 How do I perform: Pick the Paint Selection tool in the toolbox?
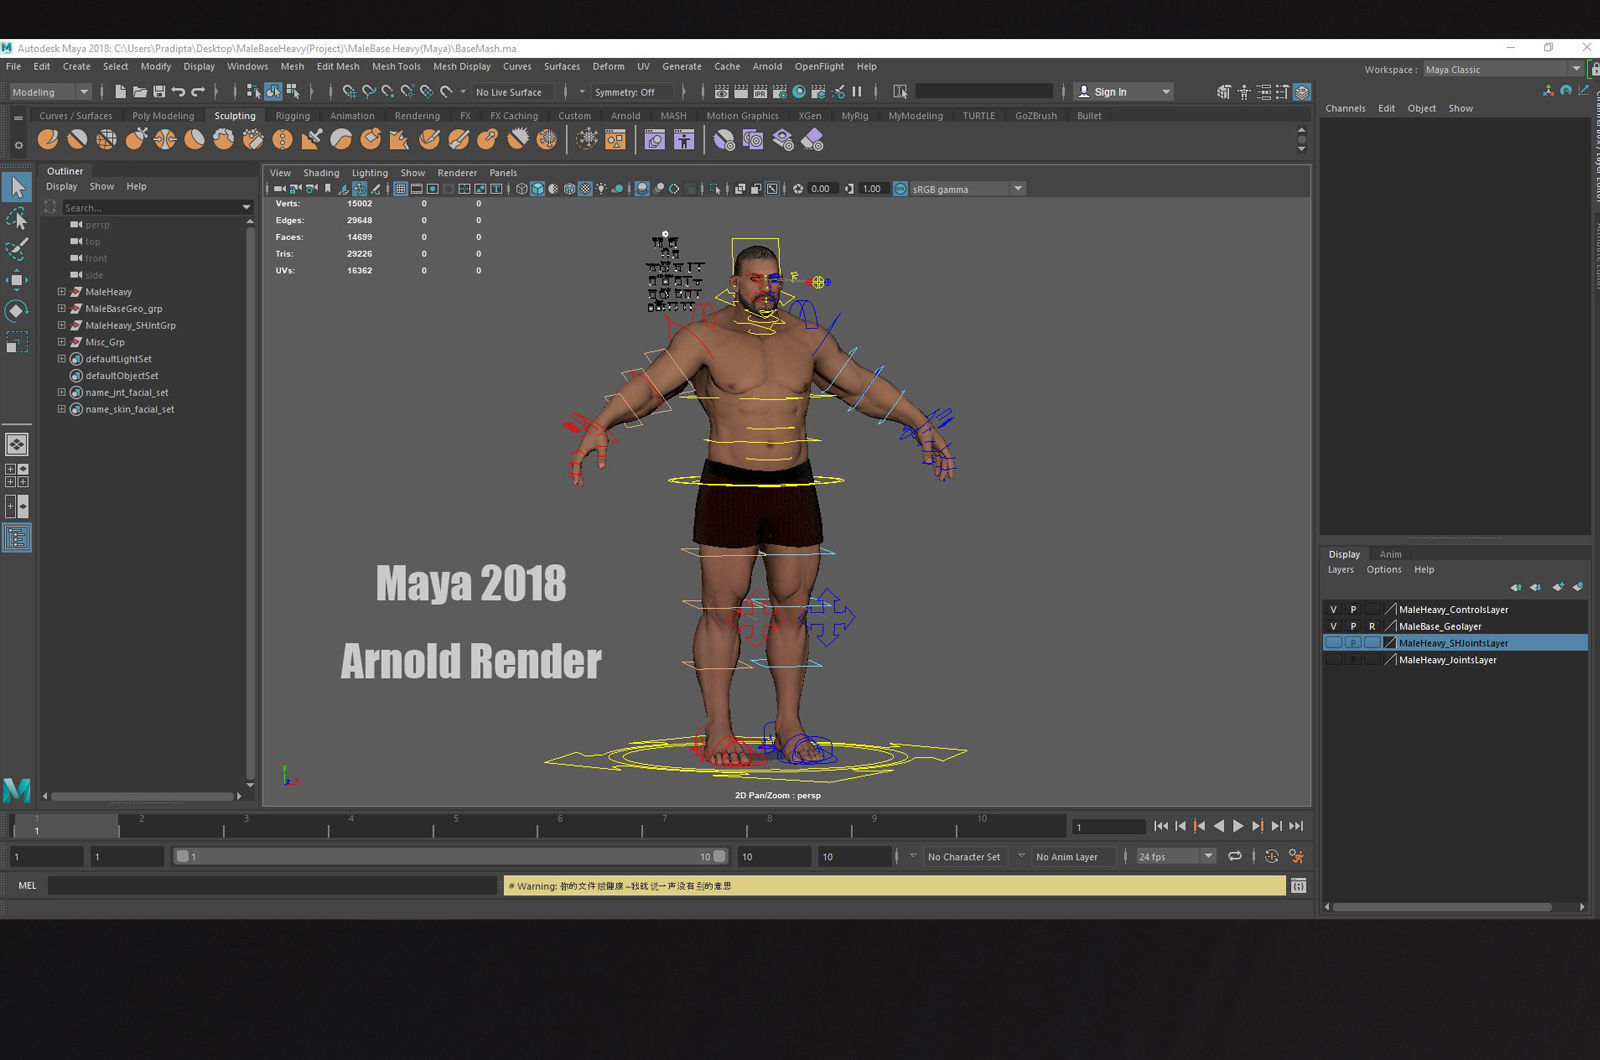click(x=17, y=249)
